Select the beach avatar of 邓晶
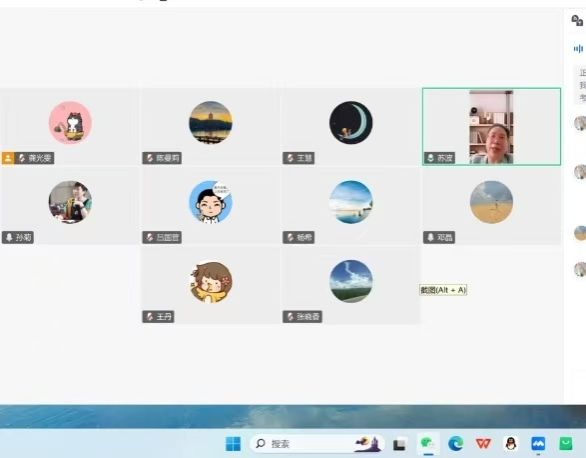The width and height of the screenshot is (586, 458). click(x=491, y=202)
